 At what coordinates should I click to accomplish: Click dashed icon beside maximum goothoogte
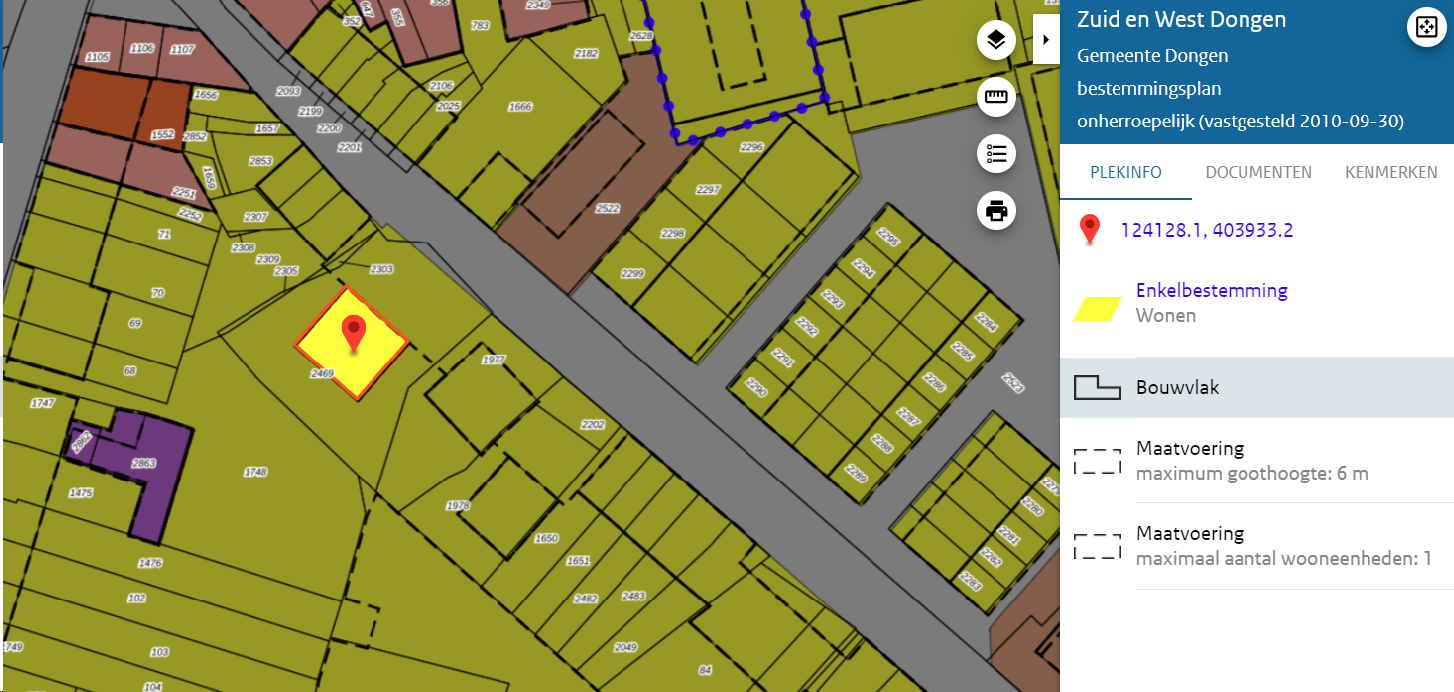(x=1096, y=461)
